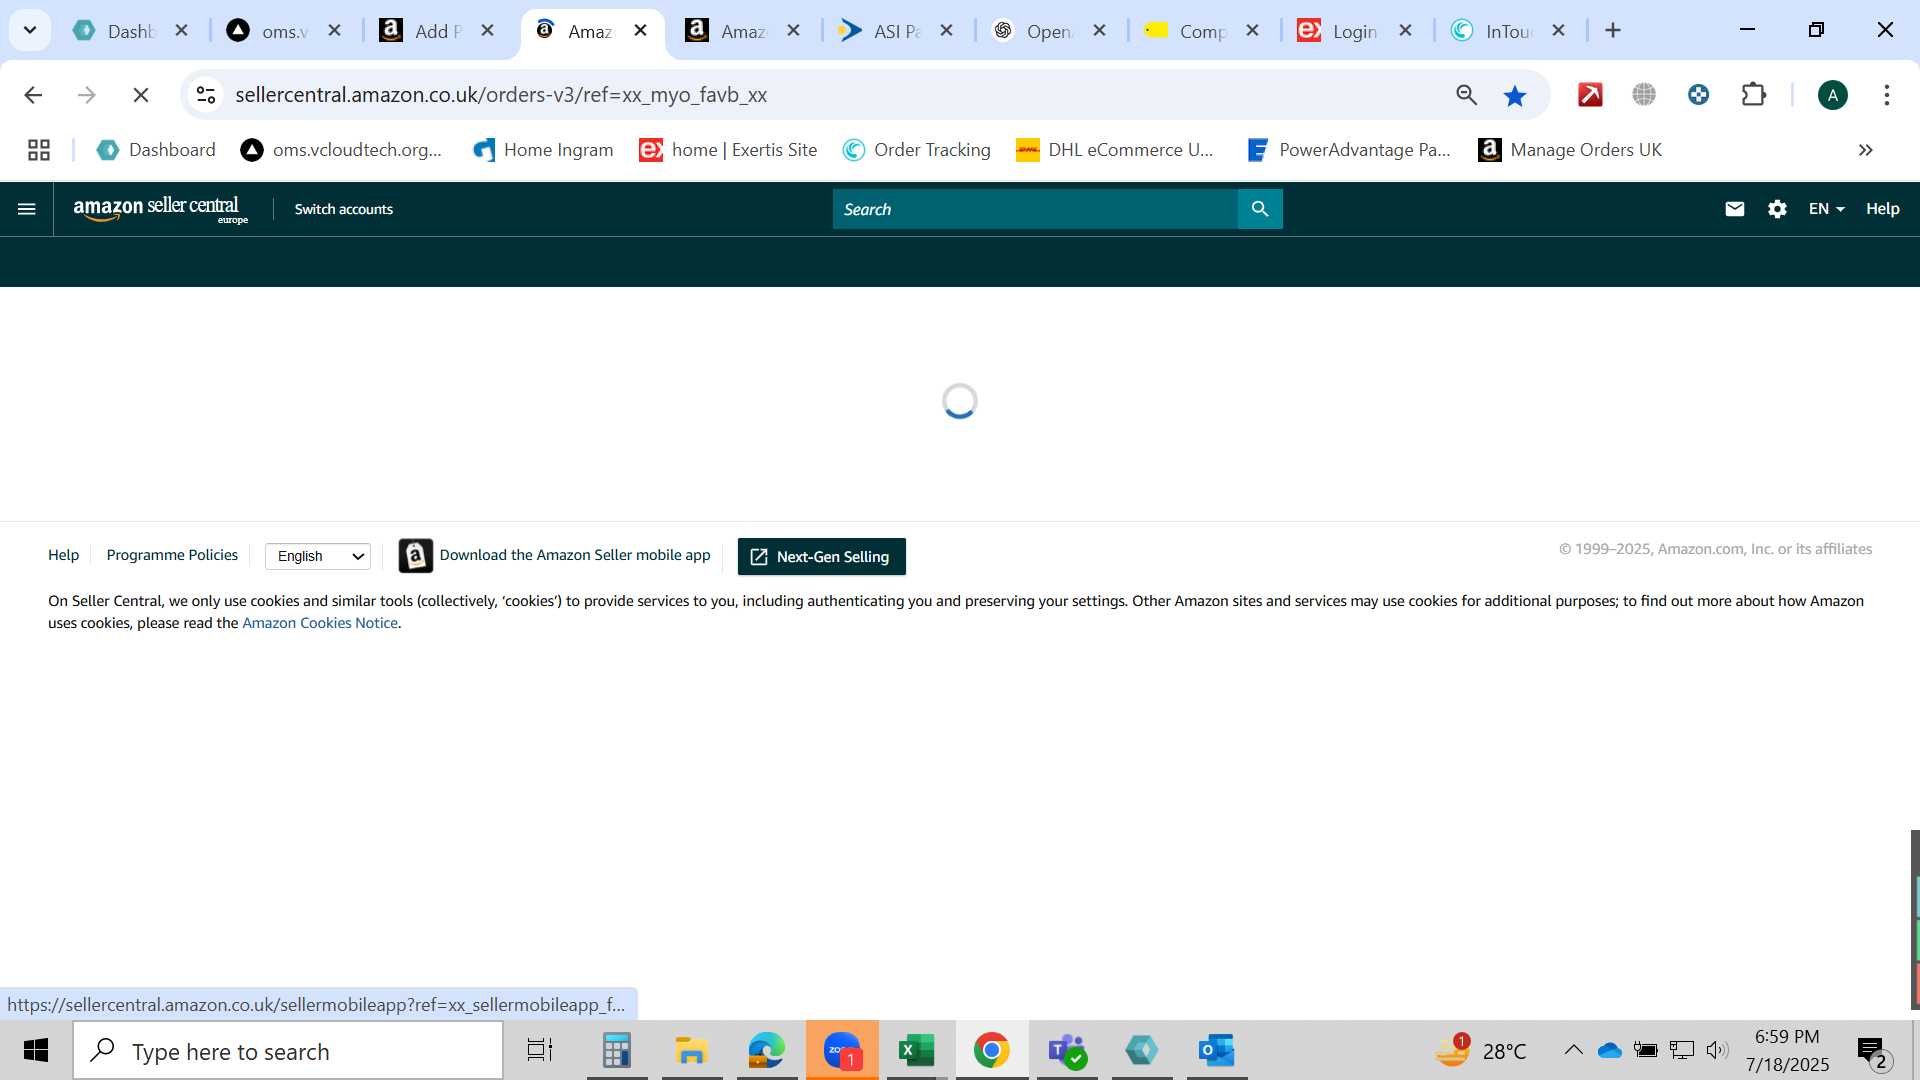The image size is (1920, 1080).
Task: Open the Amazon Cookies Notice link
Action: 320,623
